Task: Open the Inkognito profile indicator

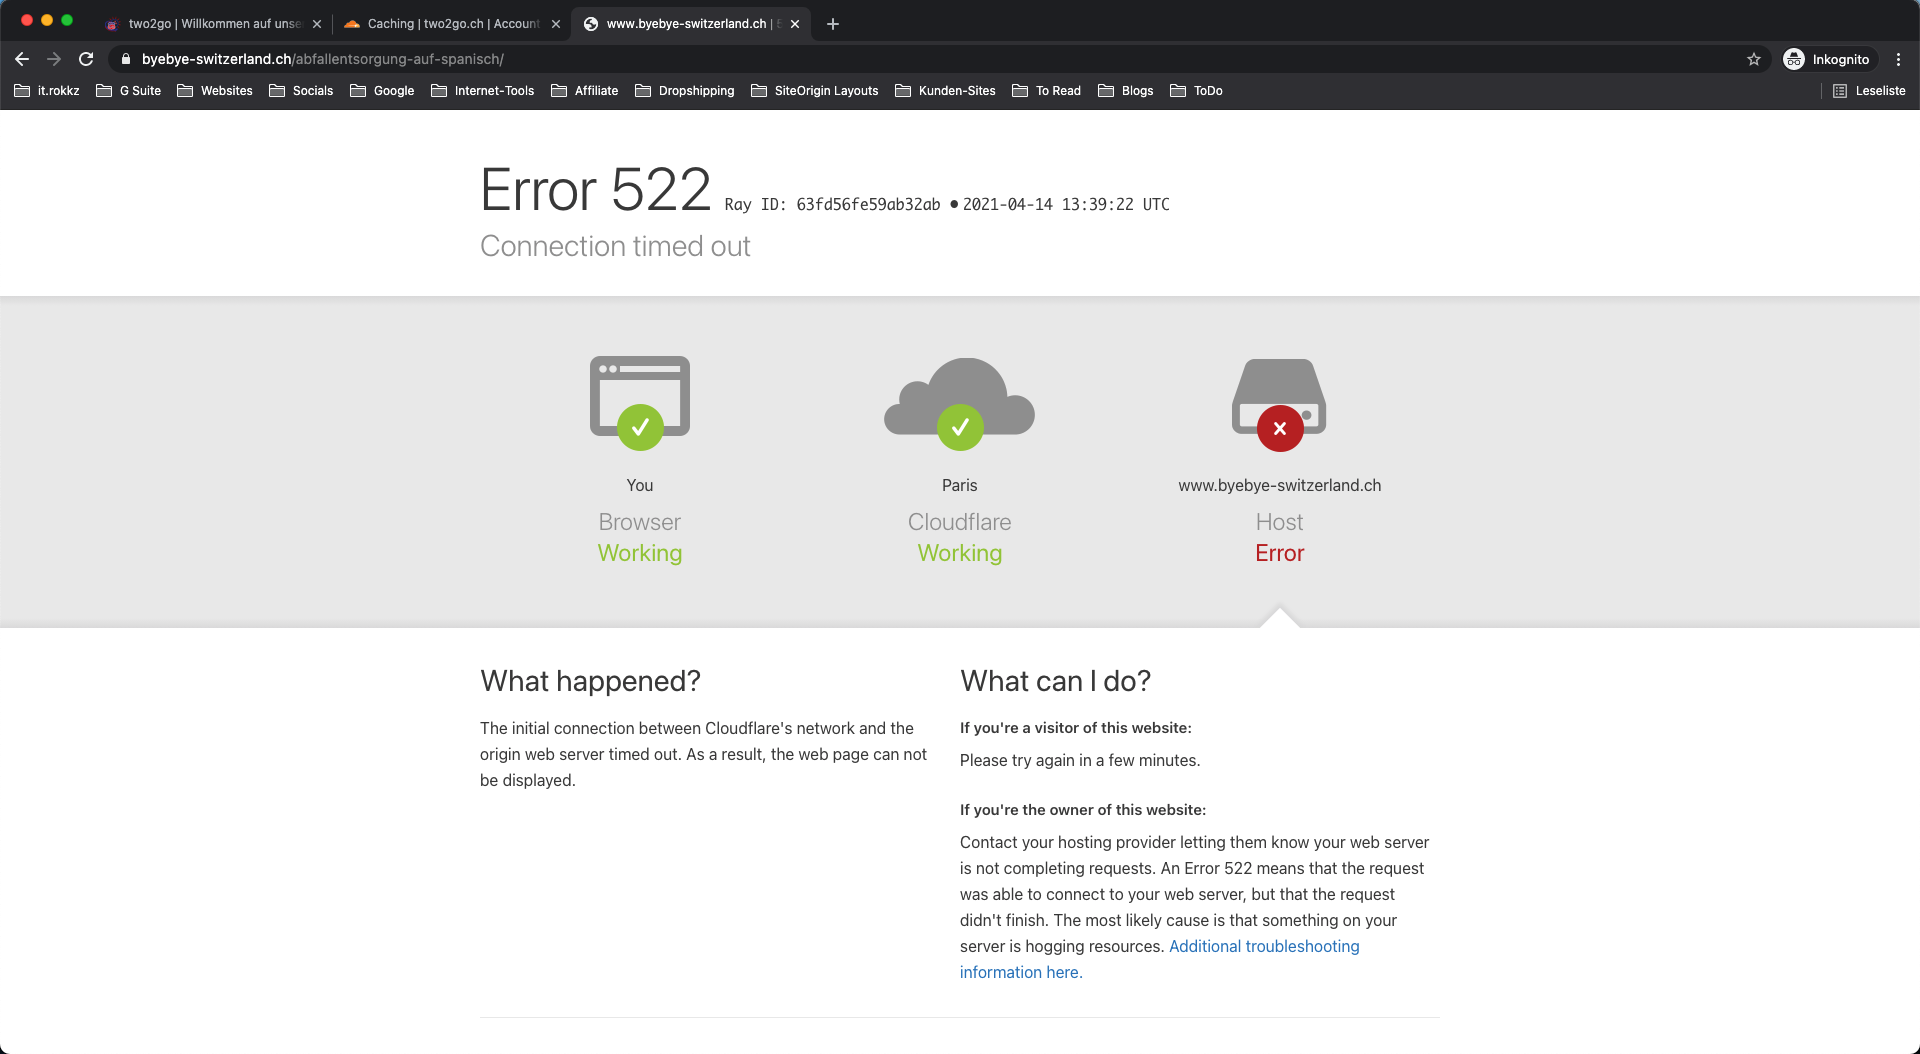Action: point(1827,59)
